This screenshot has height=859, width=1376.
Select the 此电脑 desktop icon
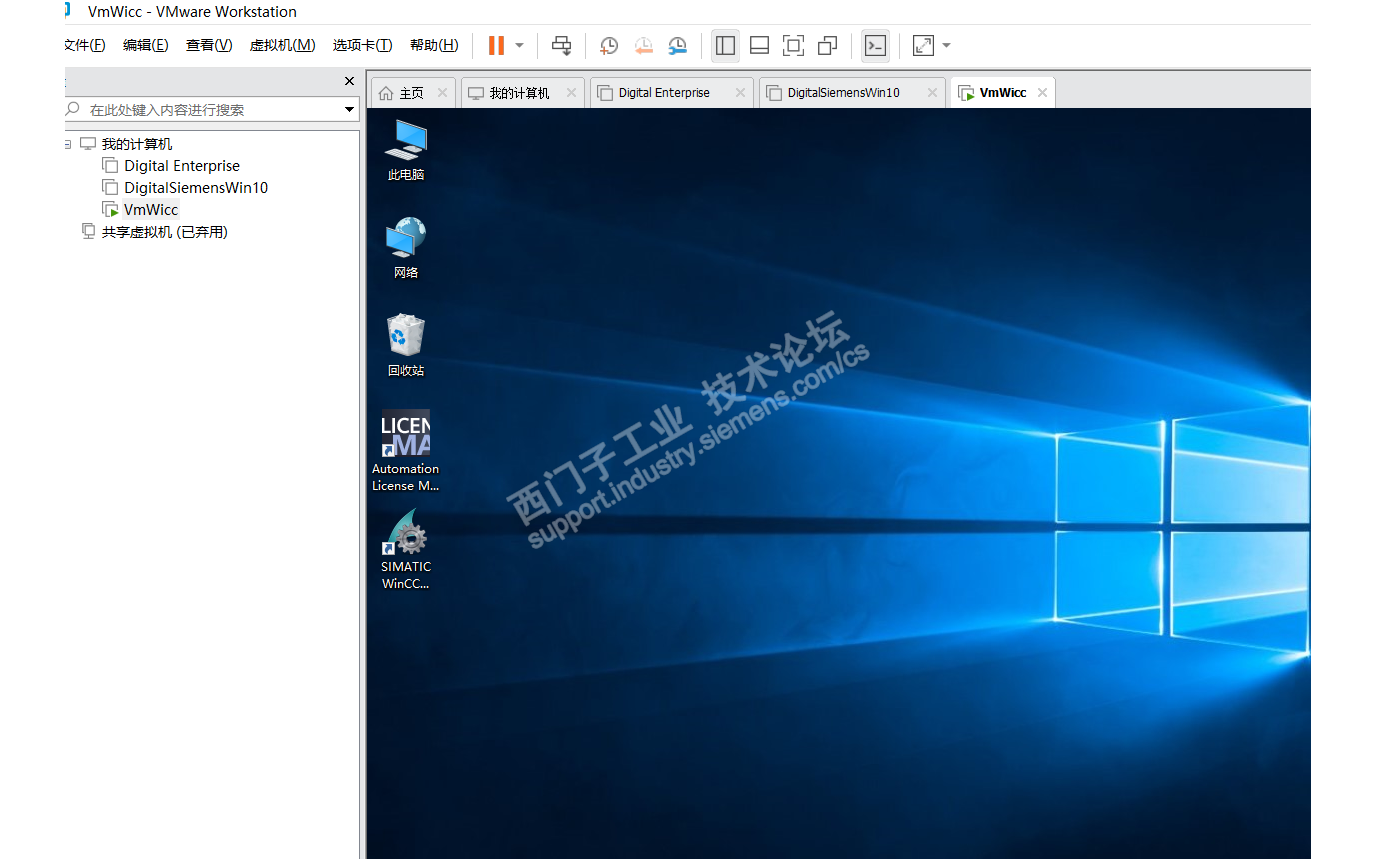click(x=406, y=150)
